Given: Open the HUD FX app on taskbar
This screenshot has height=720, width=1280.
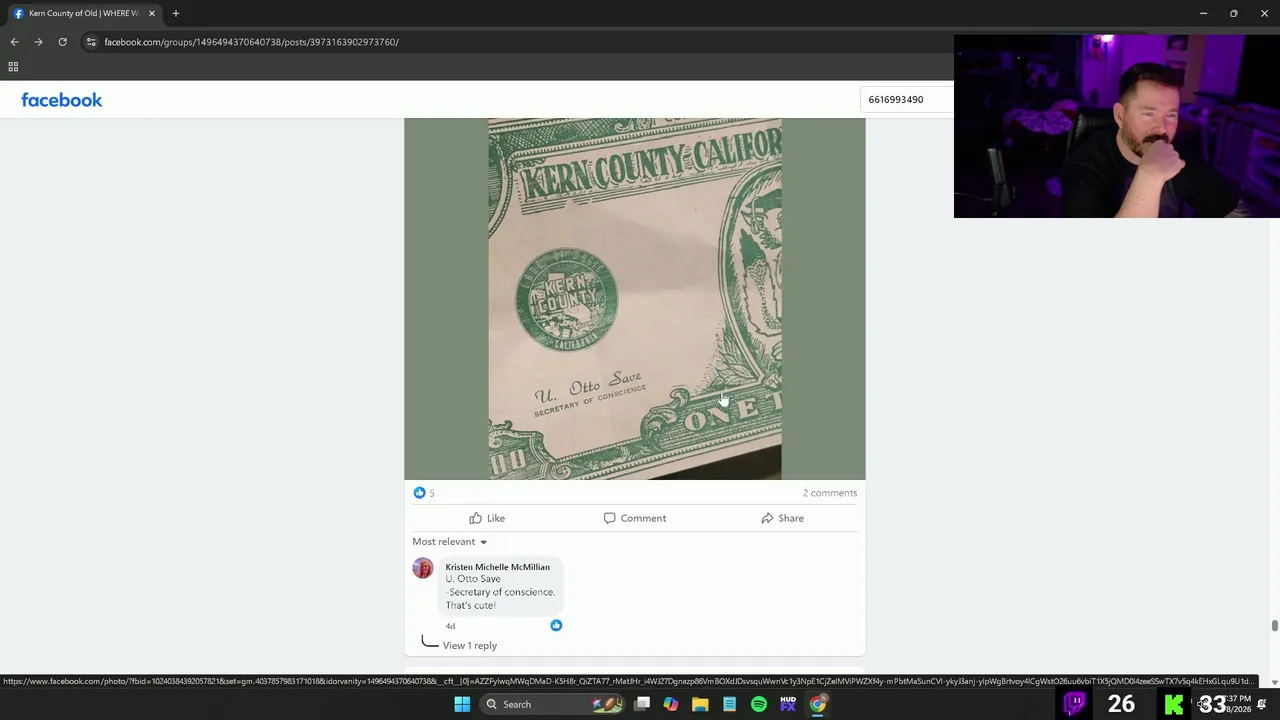Looking at the screenshot, I should pyautogui.click(x=788, y=704).
